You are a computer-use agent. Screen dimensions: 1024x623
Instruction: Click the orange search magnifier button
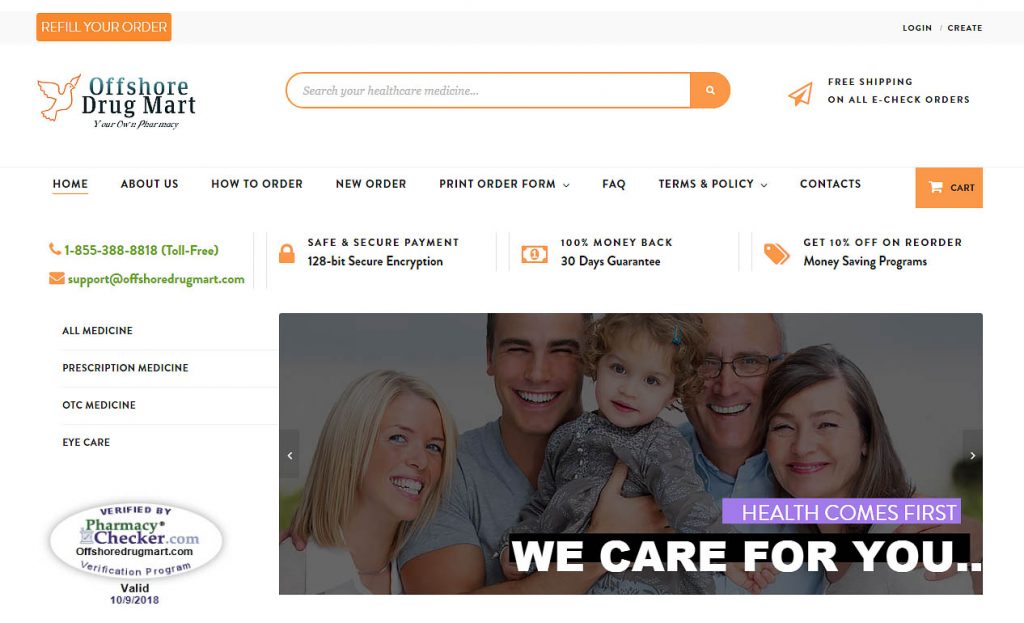tap(710, 90)
